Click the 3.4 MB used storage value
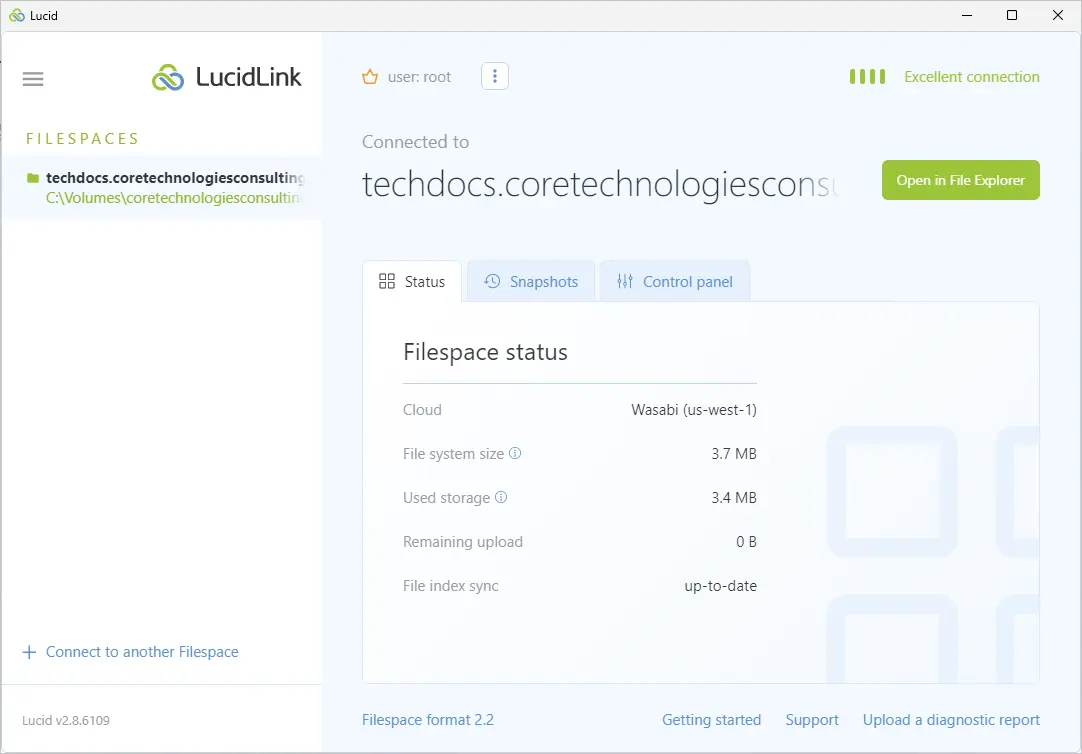Image resolution: width=1082 pixels, height=754 pixels. click(734, 498)
